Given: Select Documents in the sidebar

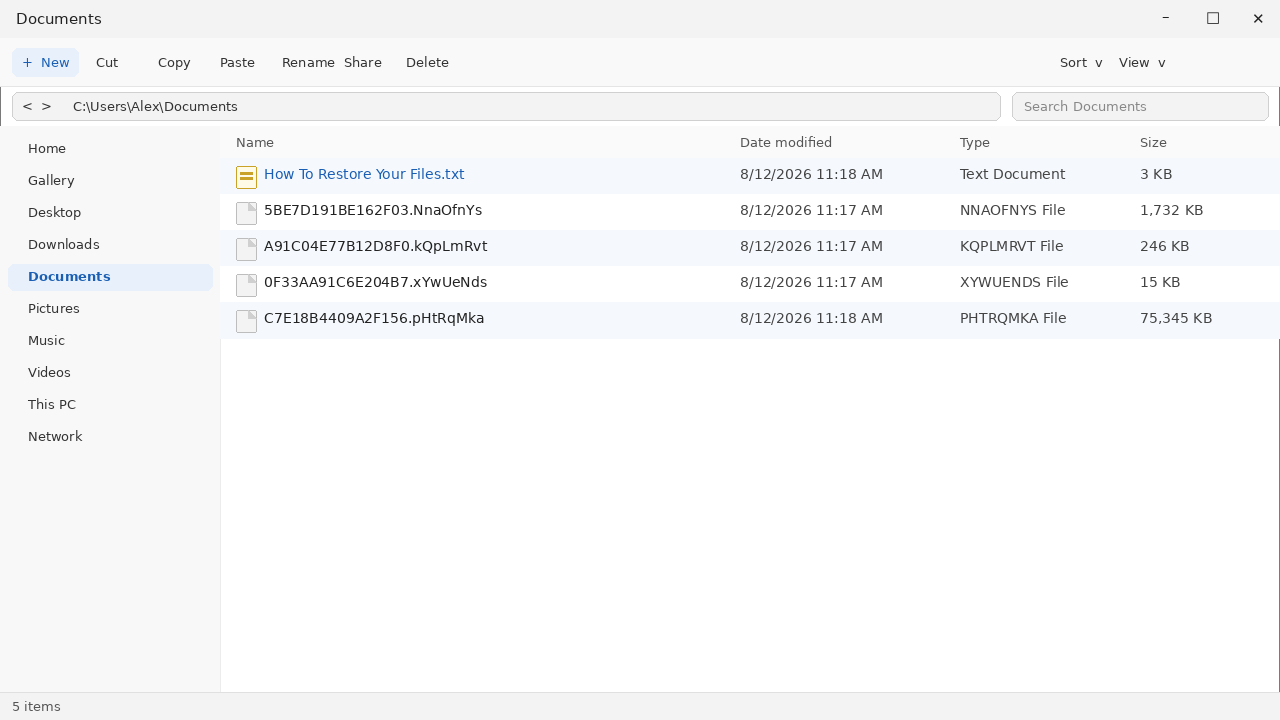Looking at the screenshot, I should point(110,276).
